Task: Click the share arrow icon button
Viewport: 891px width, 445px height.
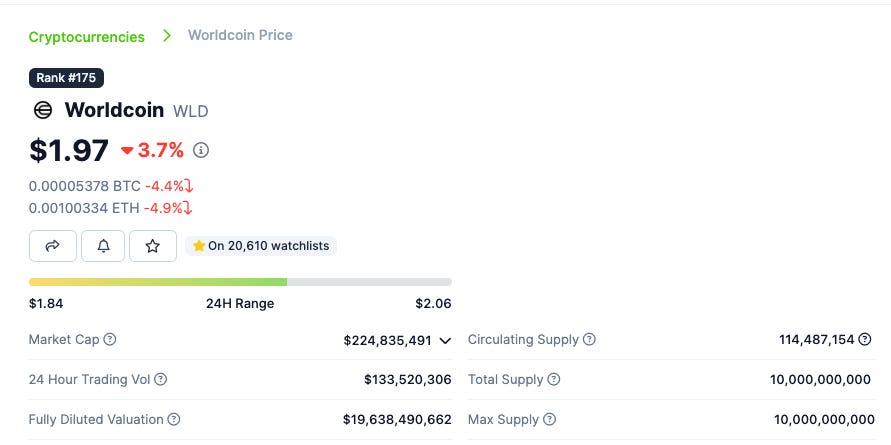Action: pos(53,245)
